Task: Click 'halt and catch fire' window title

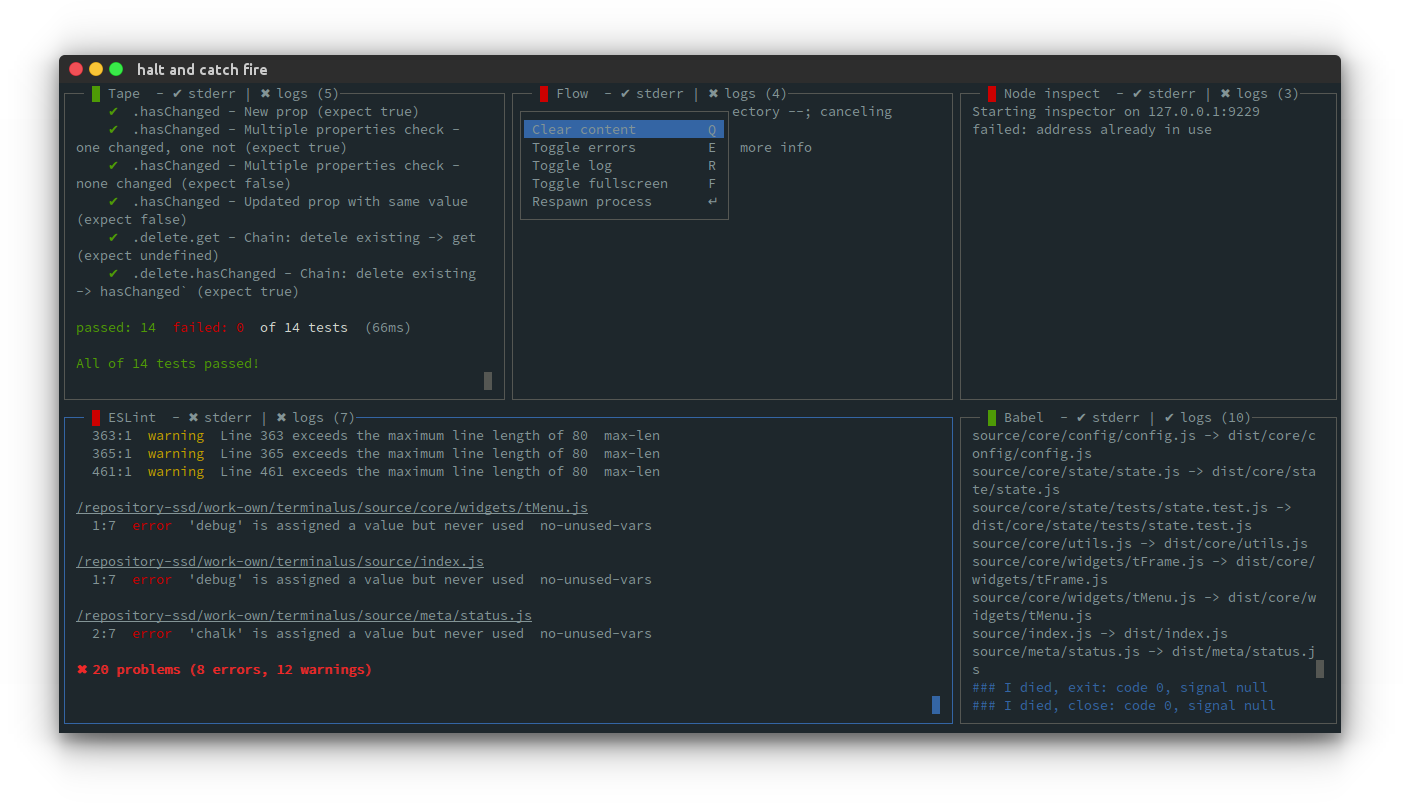Action: pyautogui.click(x=202, y=69)
